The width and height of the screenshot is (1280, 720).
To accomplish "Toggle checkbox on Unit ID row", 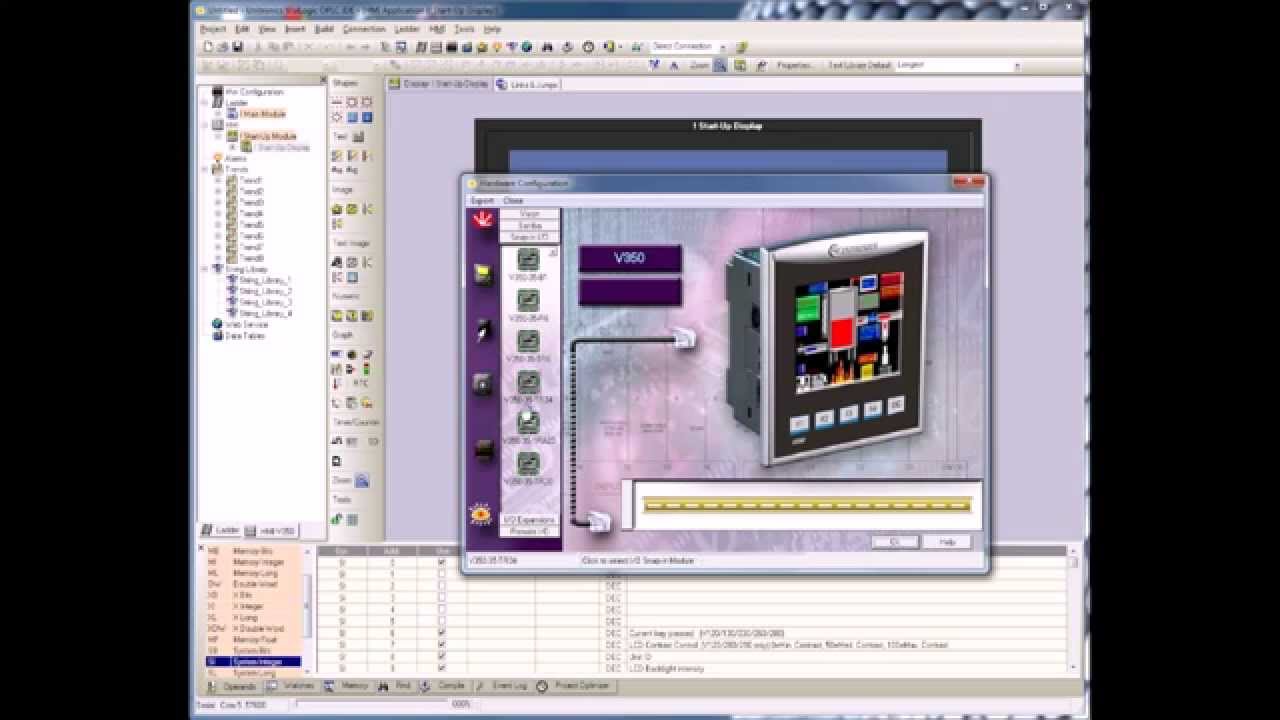I will point(442,656).
